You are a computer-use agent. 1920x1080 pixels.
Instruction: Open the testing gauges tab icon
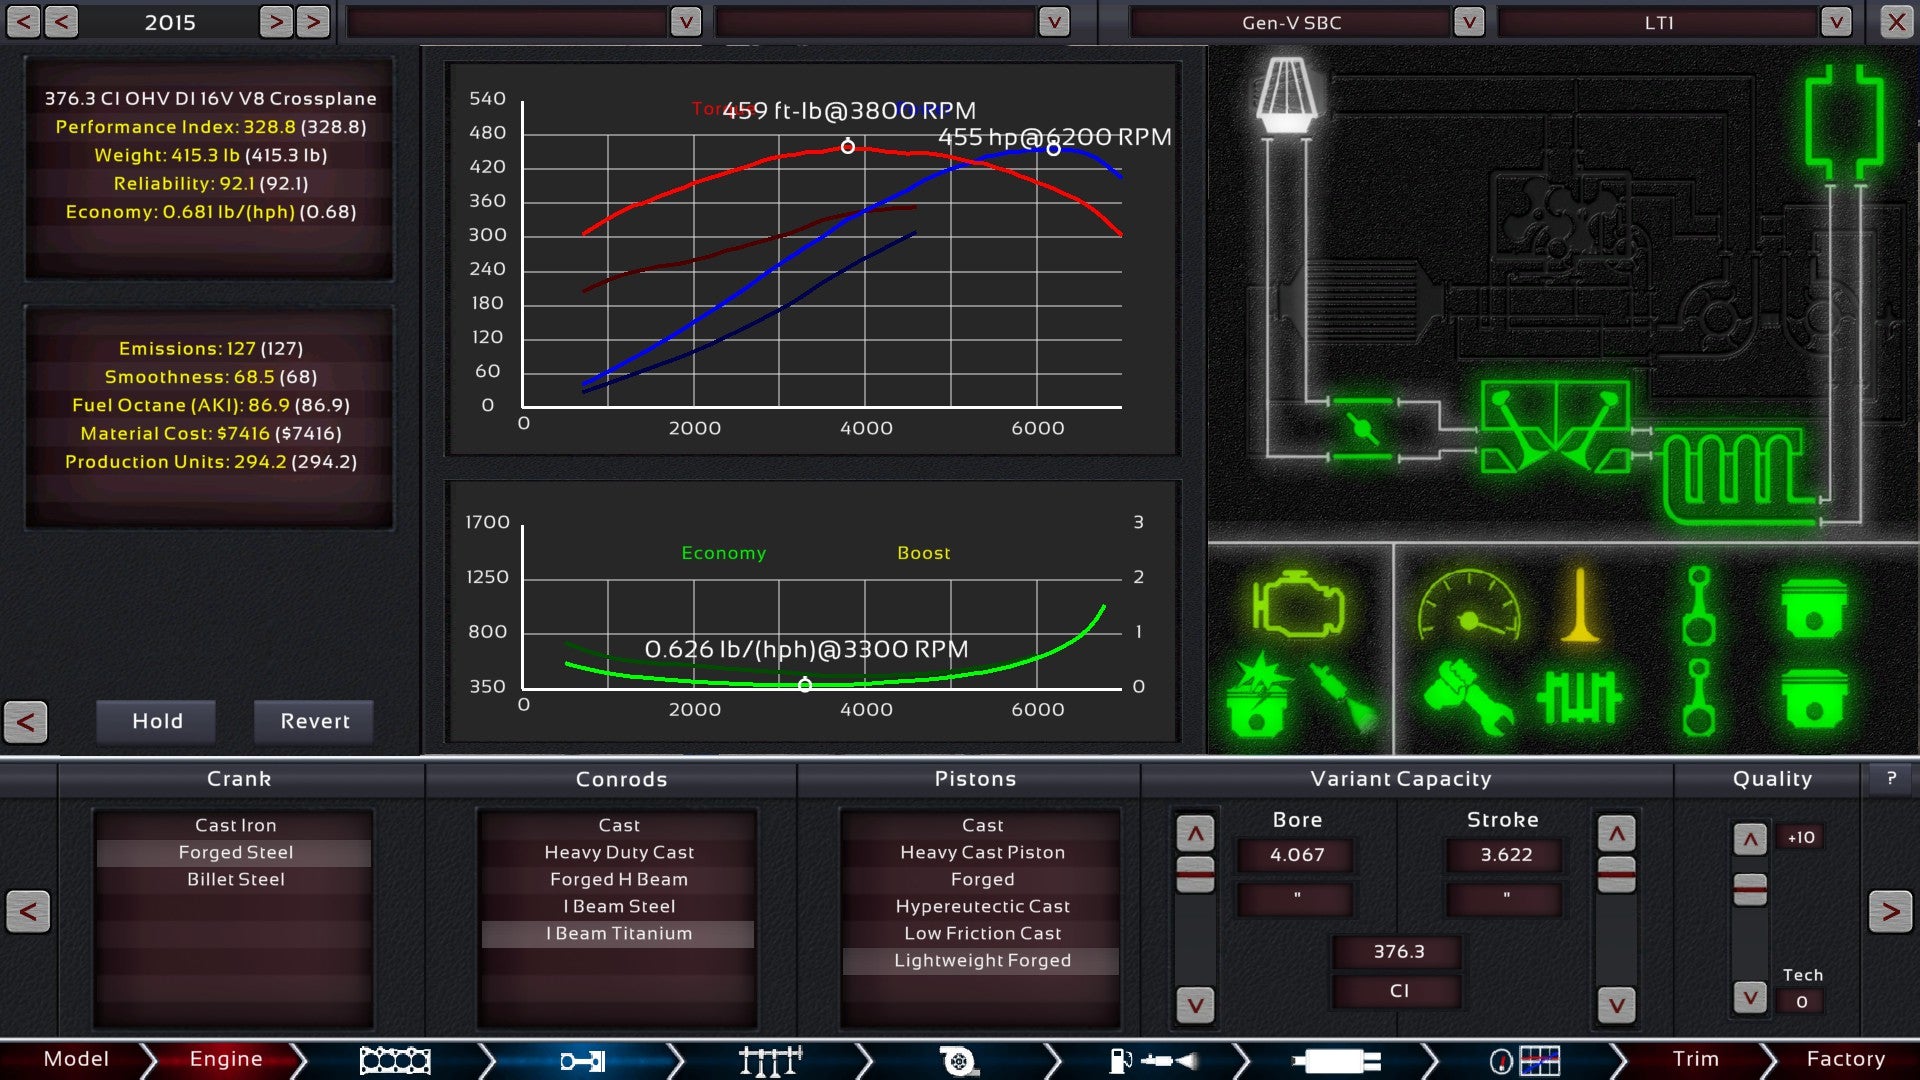(x=1524, y=1060)
